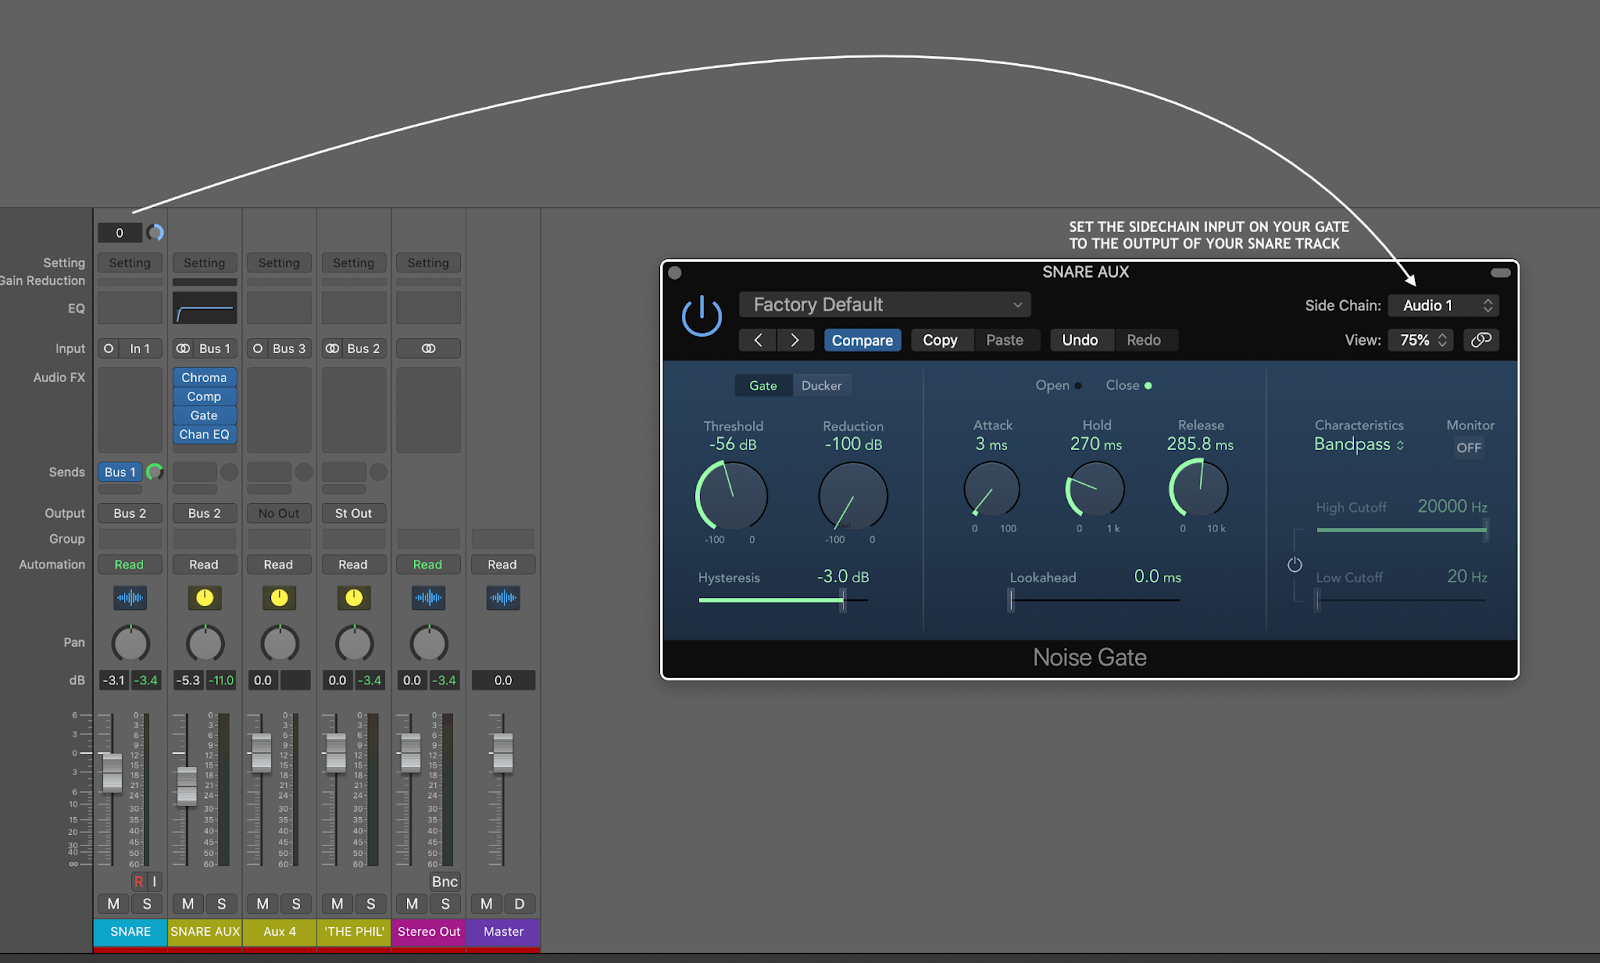Click Aux 4 yellow channel icon
The image size is (1600, 963).
279,598
